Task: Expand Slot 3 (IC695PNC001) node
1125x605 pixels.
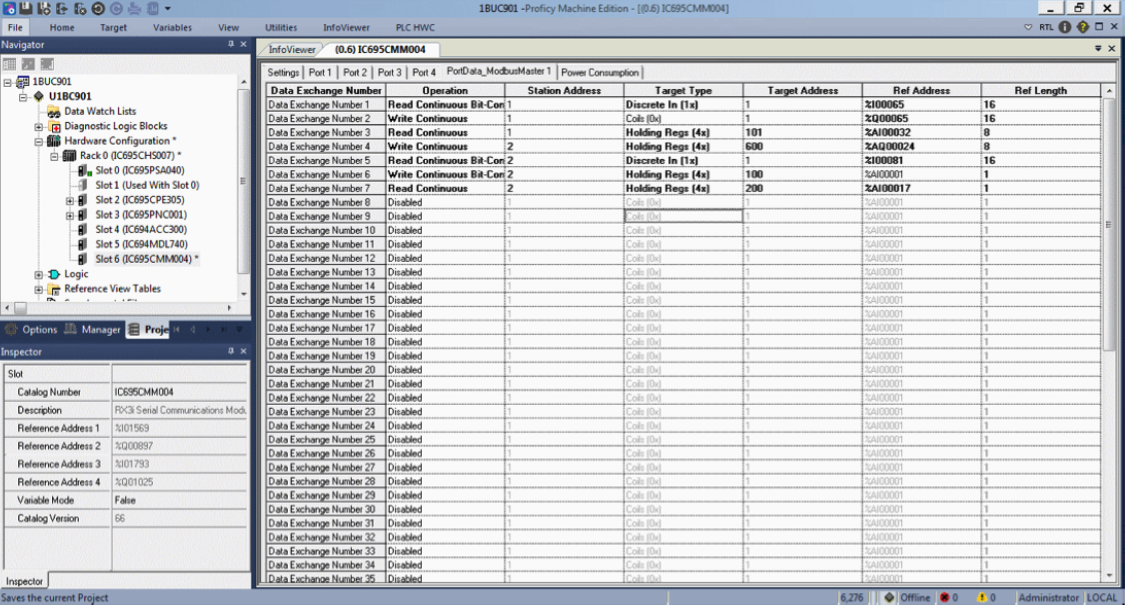Action: click(x=70, y=215)
